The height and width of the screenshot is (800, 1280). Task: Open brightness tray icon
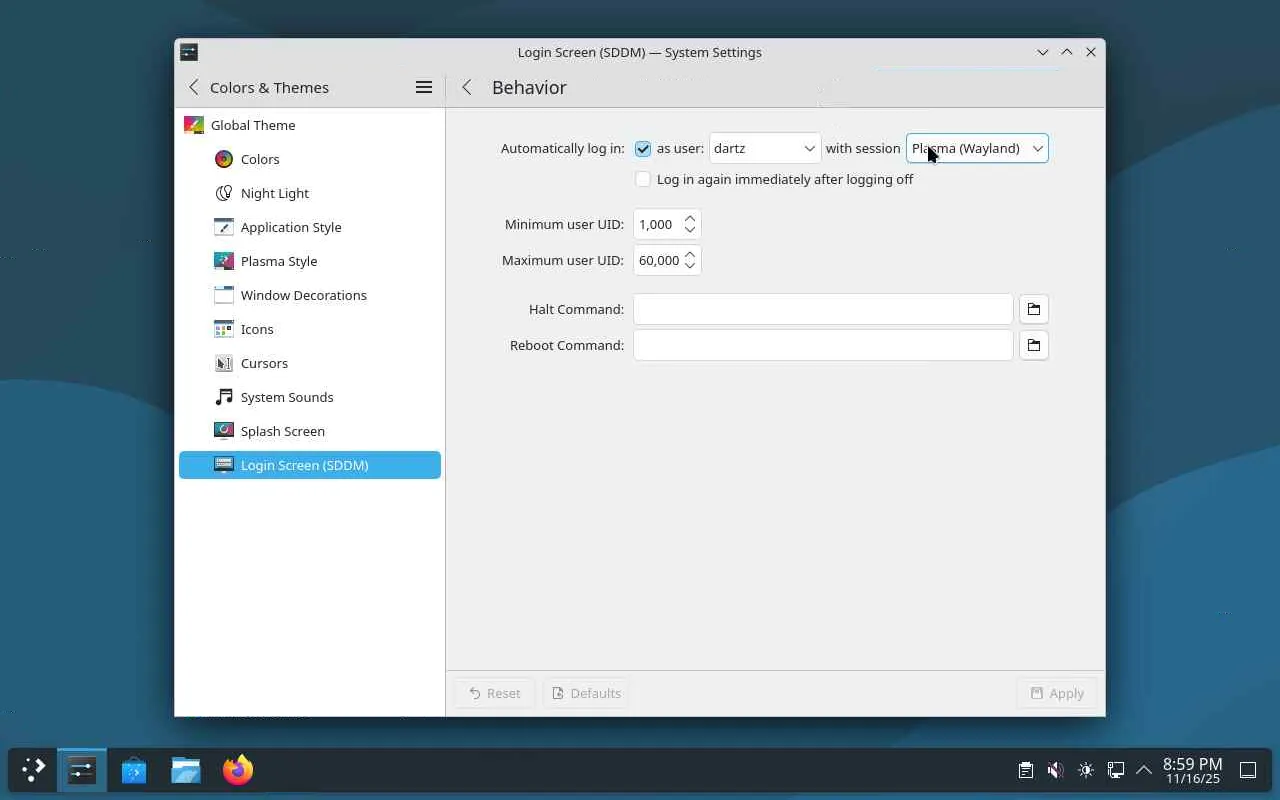tap(1086, 770)
